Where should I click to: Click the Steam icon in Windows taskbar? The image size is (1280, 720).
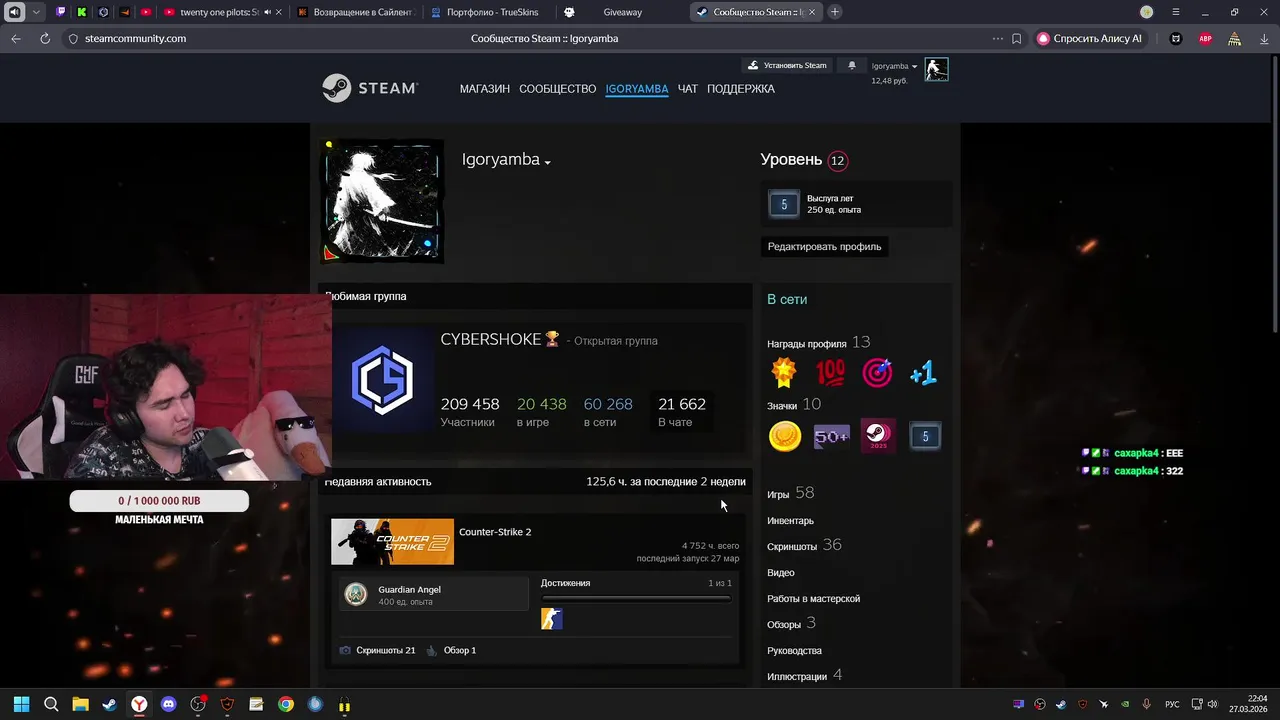coord(109,704)
